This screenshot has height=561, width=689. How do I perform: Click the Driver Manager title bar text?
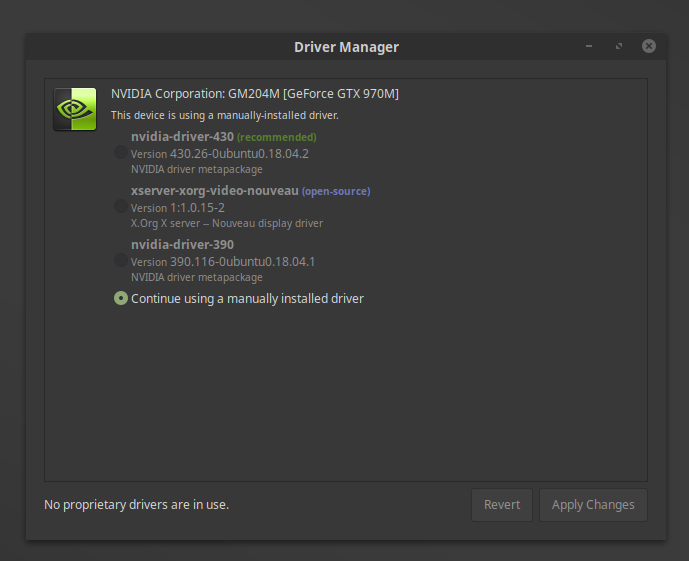pyautogui.click(x=346, y=47)
